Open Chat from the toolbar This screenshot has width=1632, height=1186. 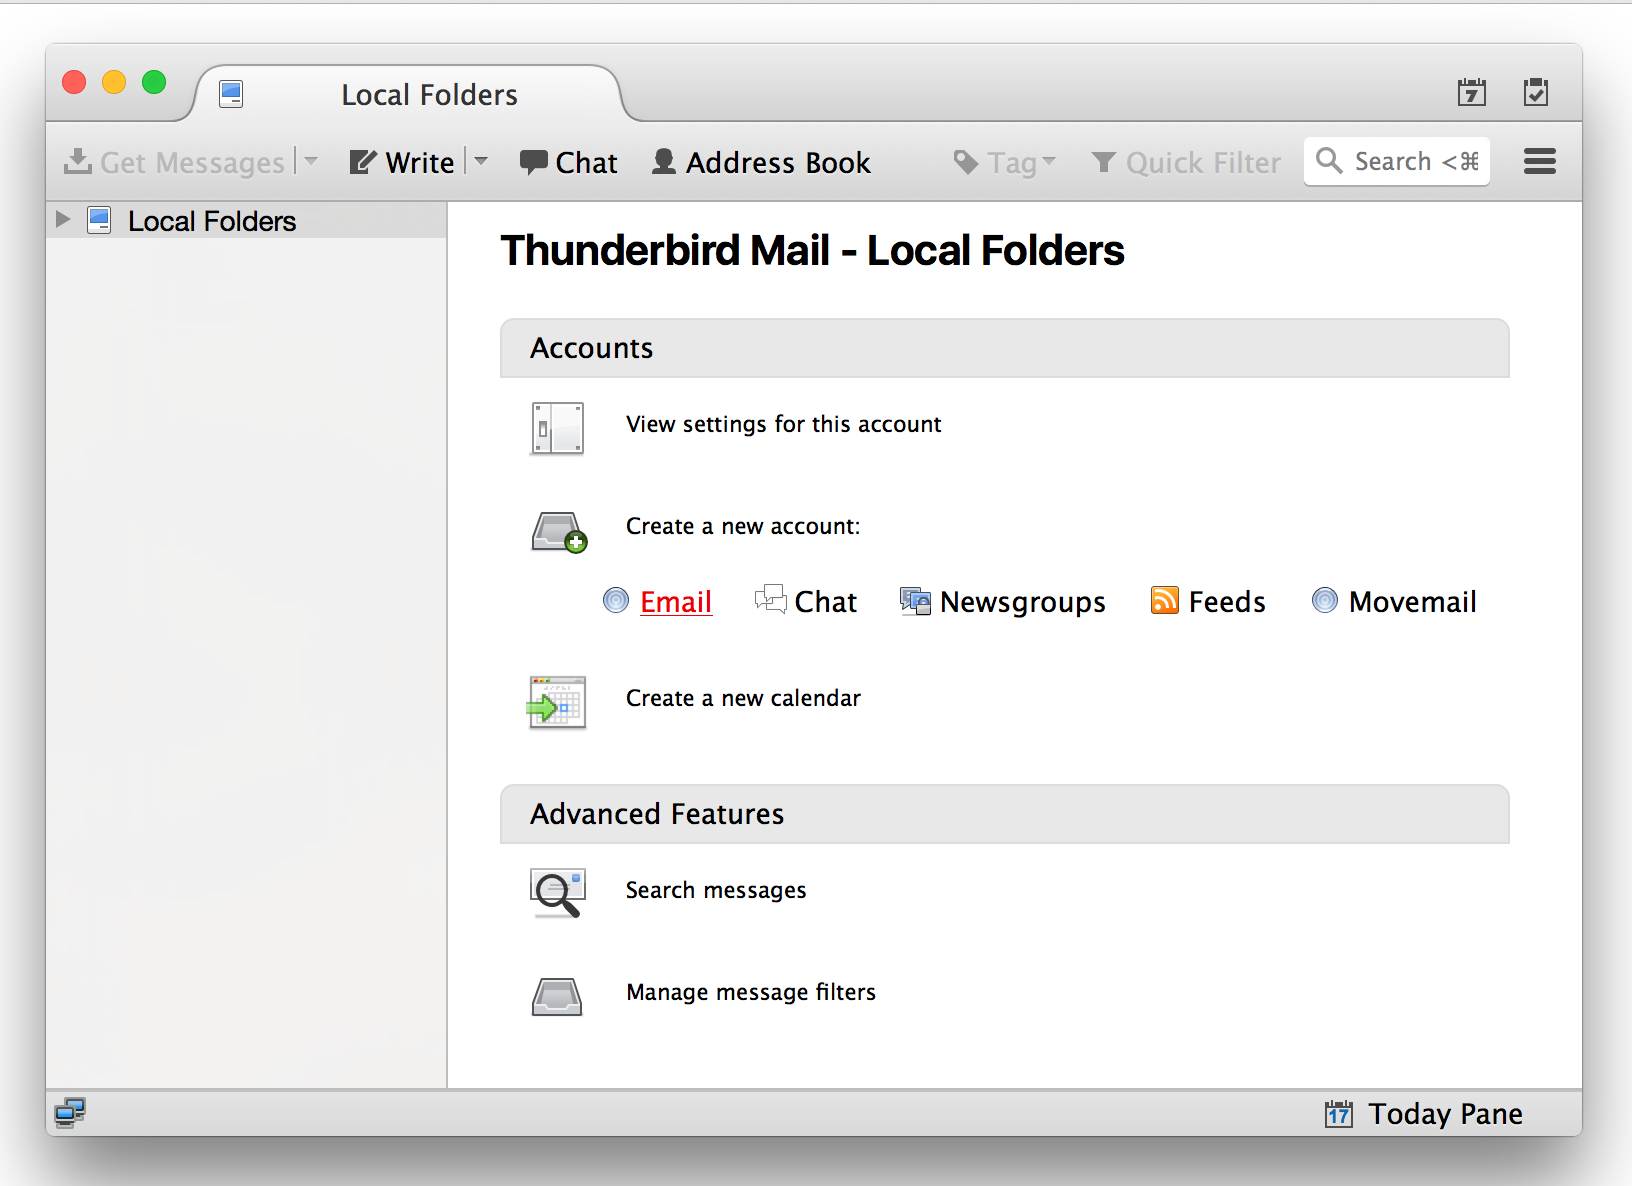click(x=569, y=162)
